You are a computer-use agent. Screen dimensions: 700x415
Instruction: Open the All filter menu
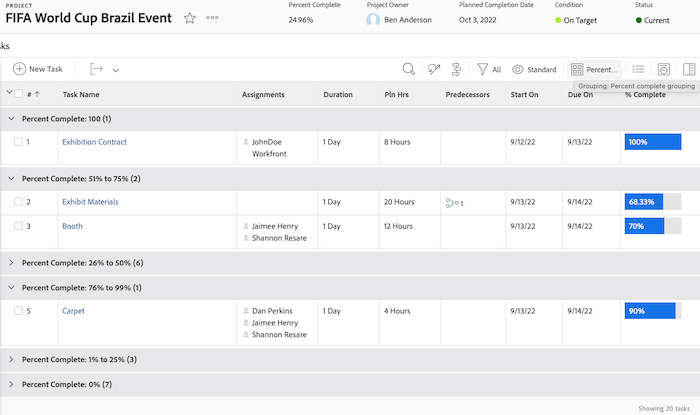click(489, 69)
